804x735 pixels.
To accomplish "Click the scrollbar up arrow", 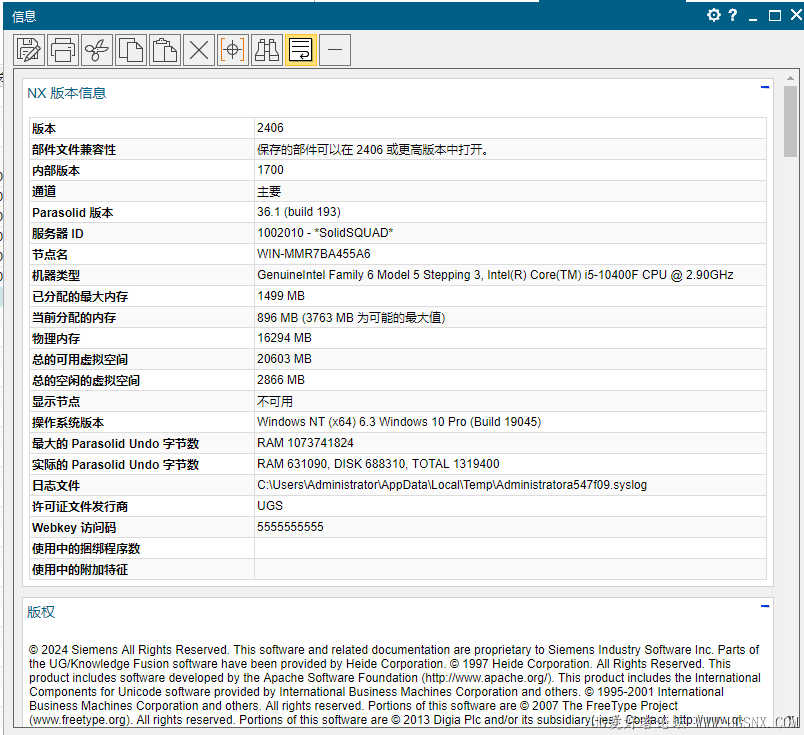I will (x=790, y=78).
